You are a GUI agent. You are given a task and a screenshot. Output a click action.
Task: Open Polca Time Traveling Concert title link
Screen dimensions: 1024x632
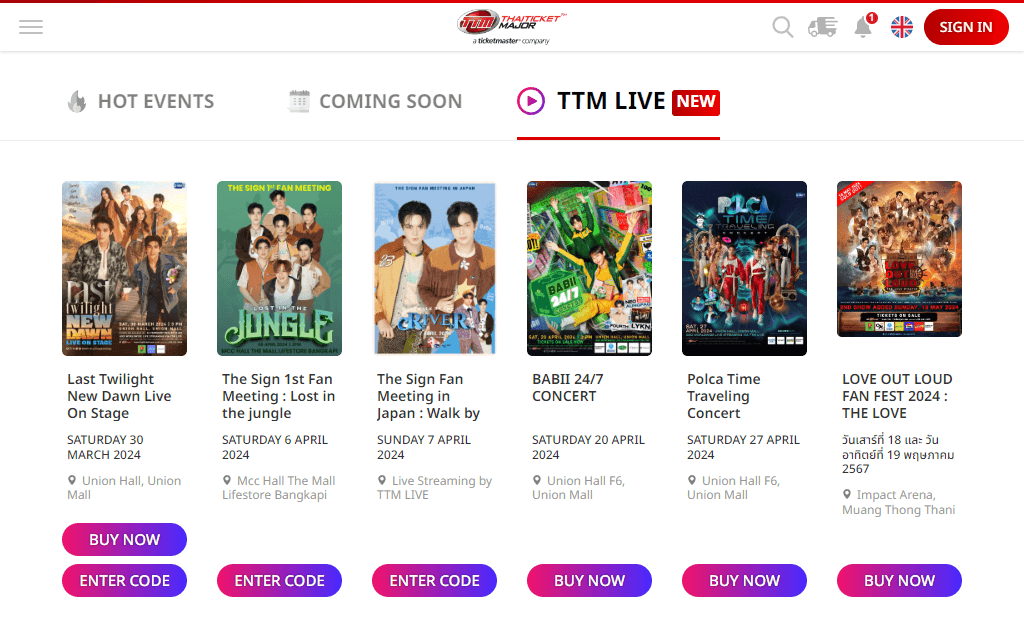click(x=724, y=396)
